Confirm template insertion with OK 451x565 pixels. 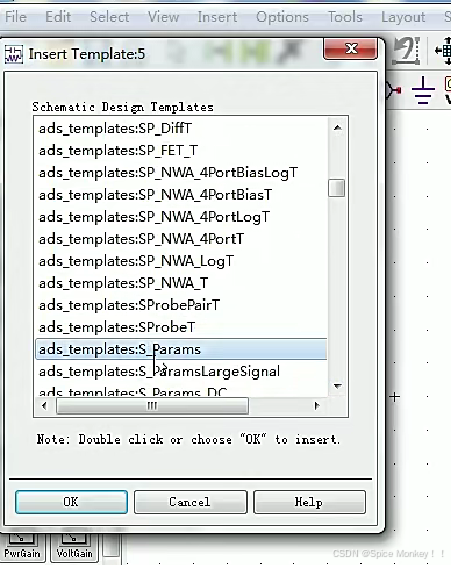pyautogui.click(x=71, y=502)
